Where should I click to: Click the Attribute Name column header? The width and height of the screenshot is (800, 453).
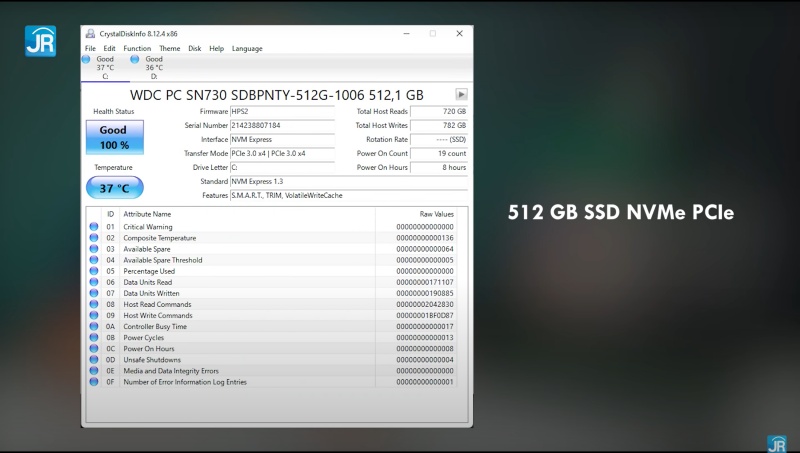[147, 214]
